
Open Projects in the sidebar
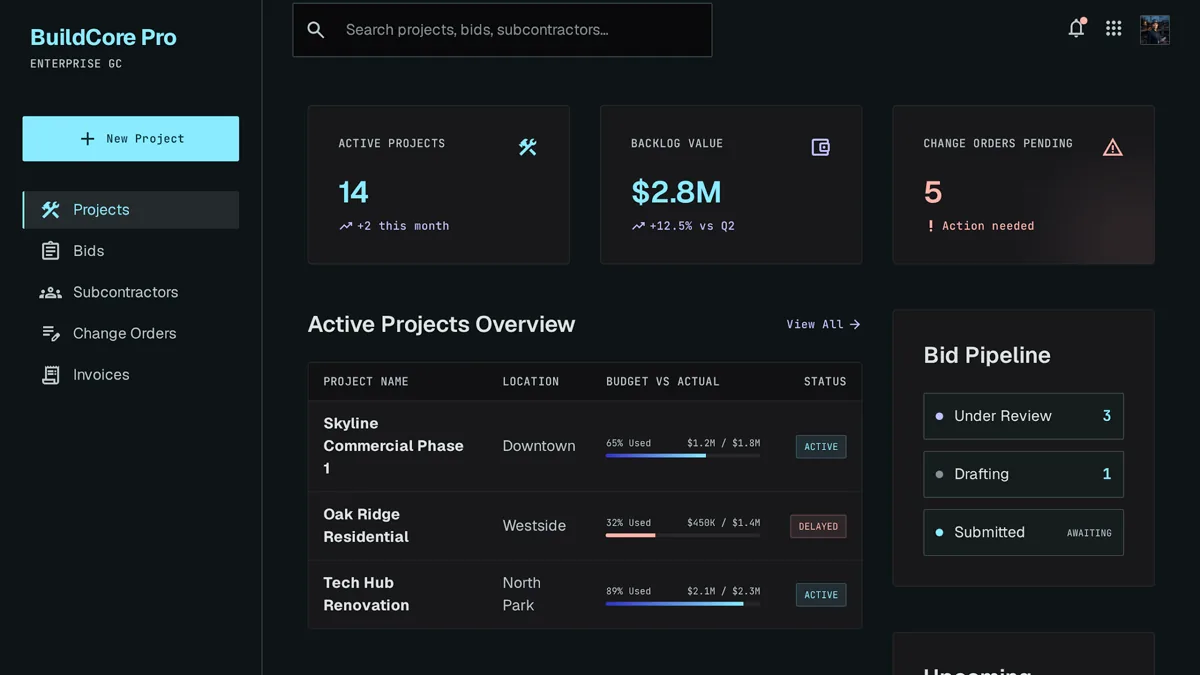pyautogui.click(x=131, y=210)
